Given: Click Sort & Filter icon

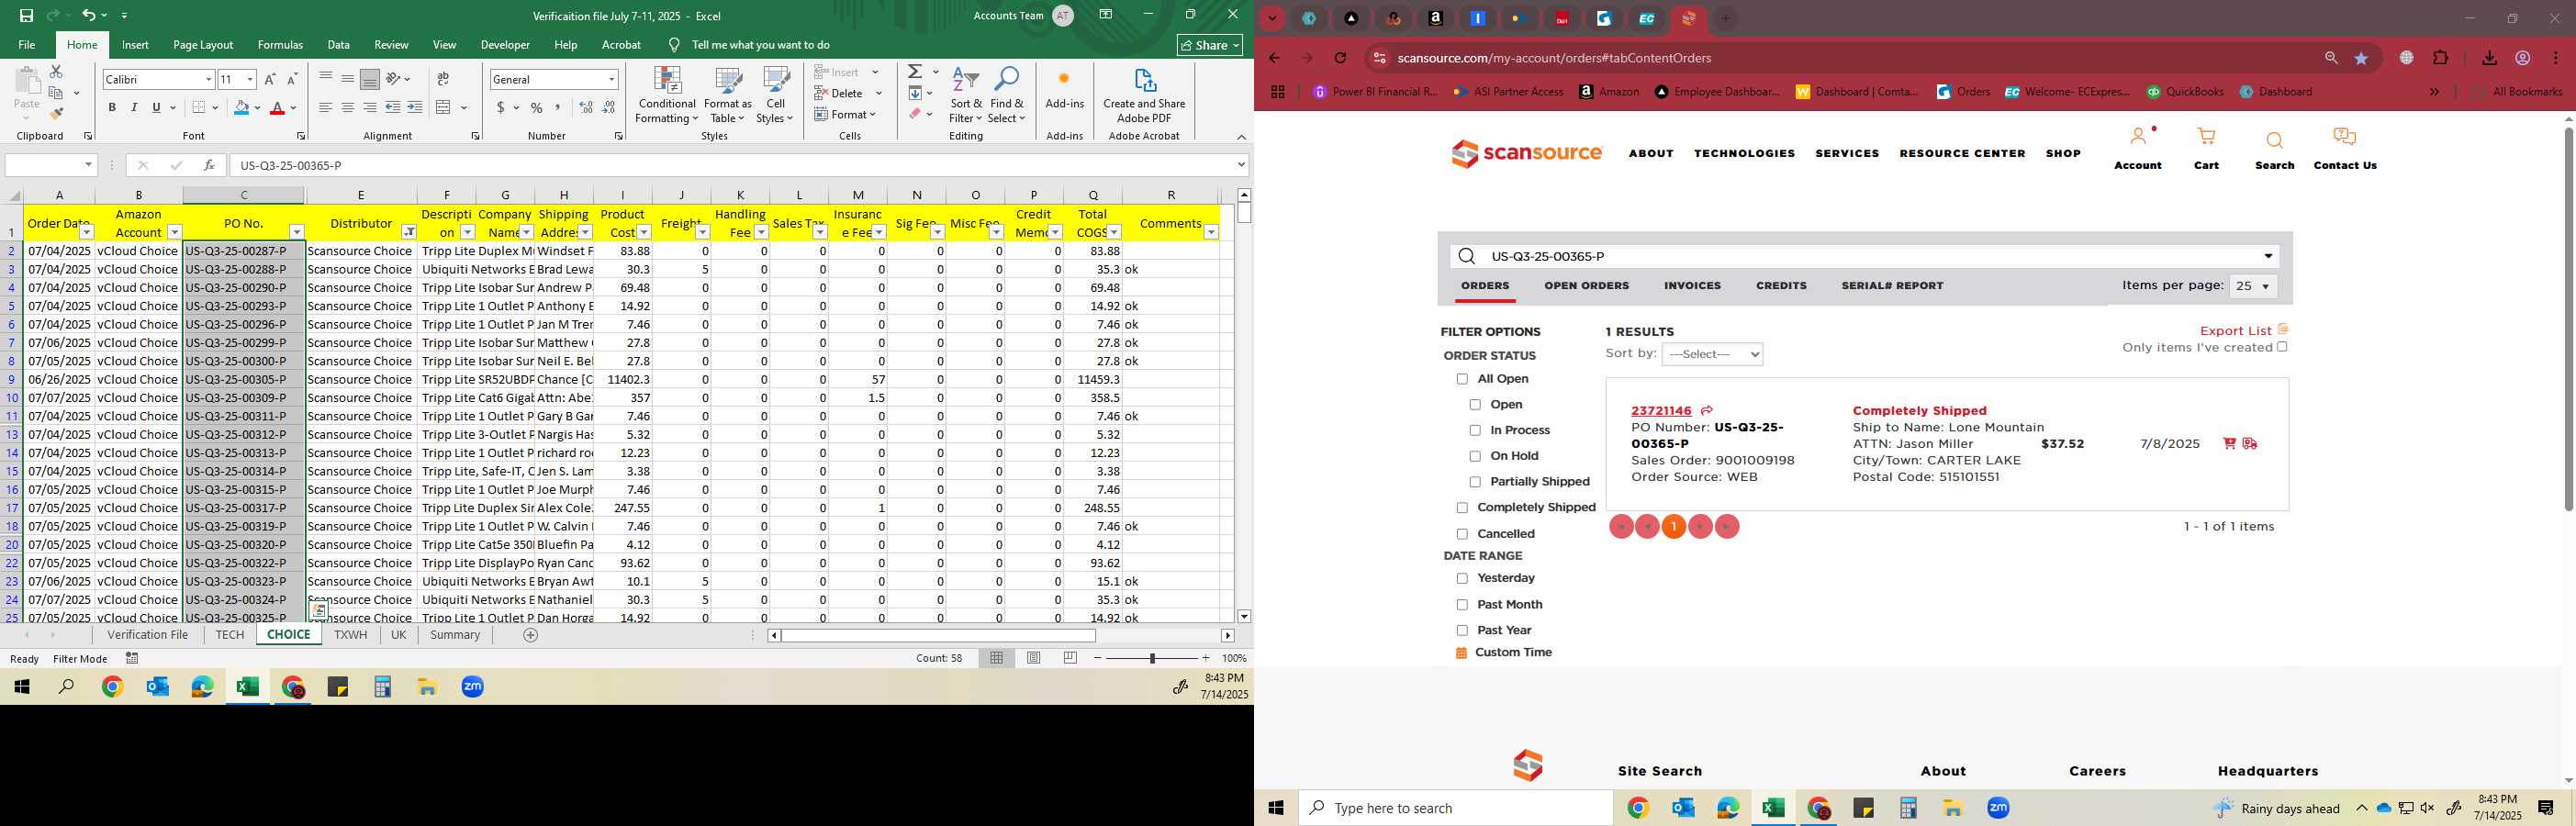Looking at the screenshot, I should click(x=966, y=96).
